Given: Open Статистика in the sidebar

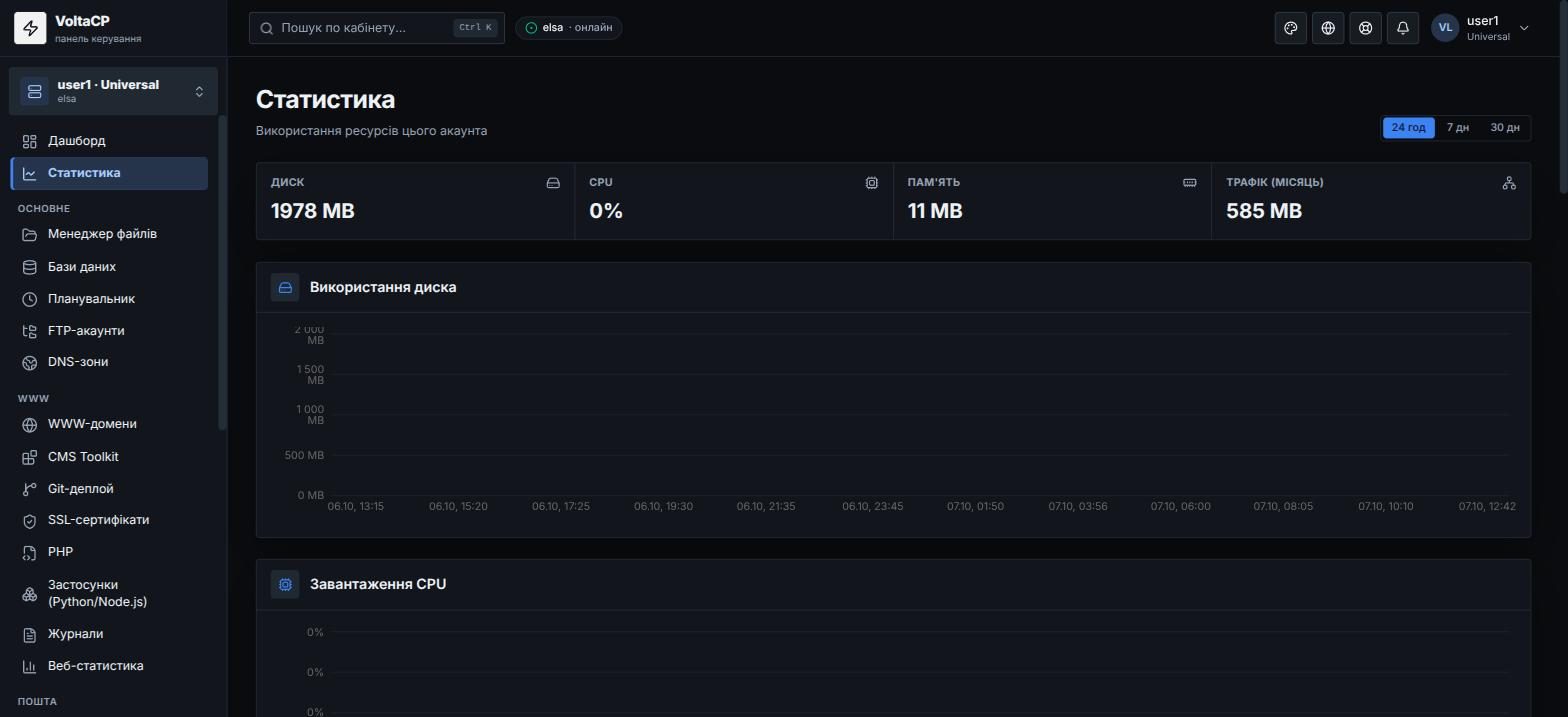Looking at the screenshot, I should point(109,173).
